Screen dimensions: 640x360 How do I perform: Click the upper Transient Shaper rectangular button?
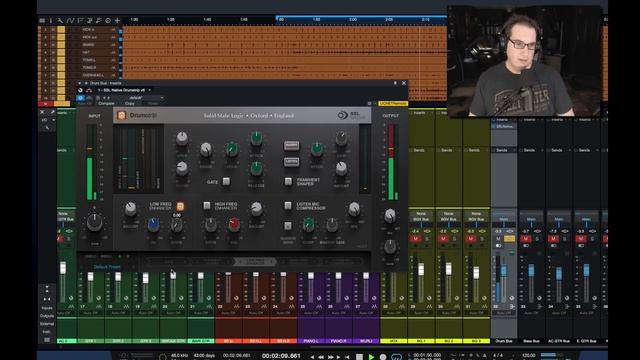(x=291, y=145)
